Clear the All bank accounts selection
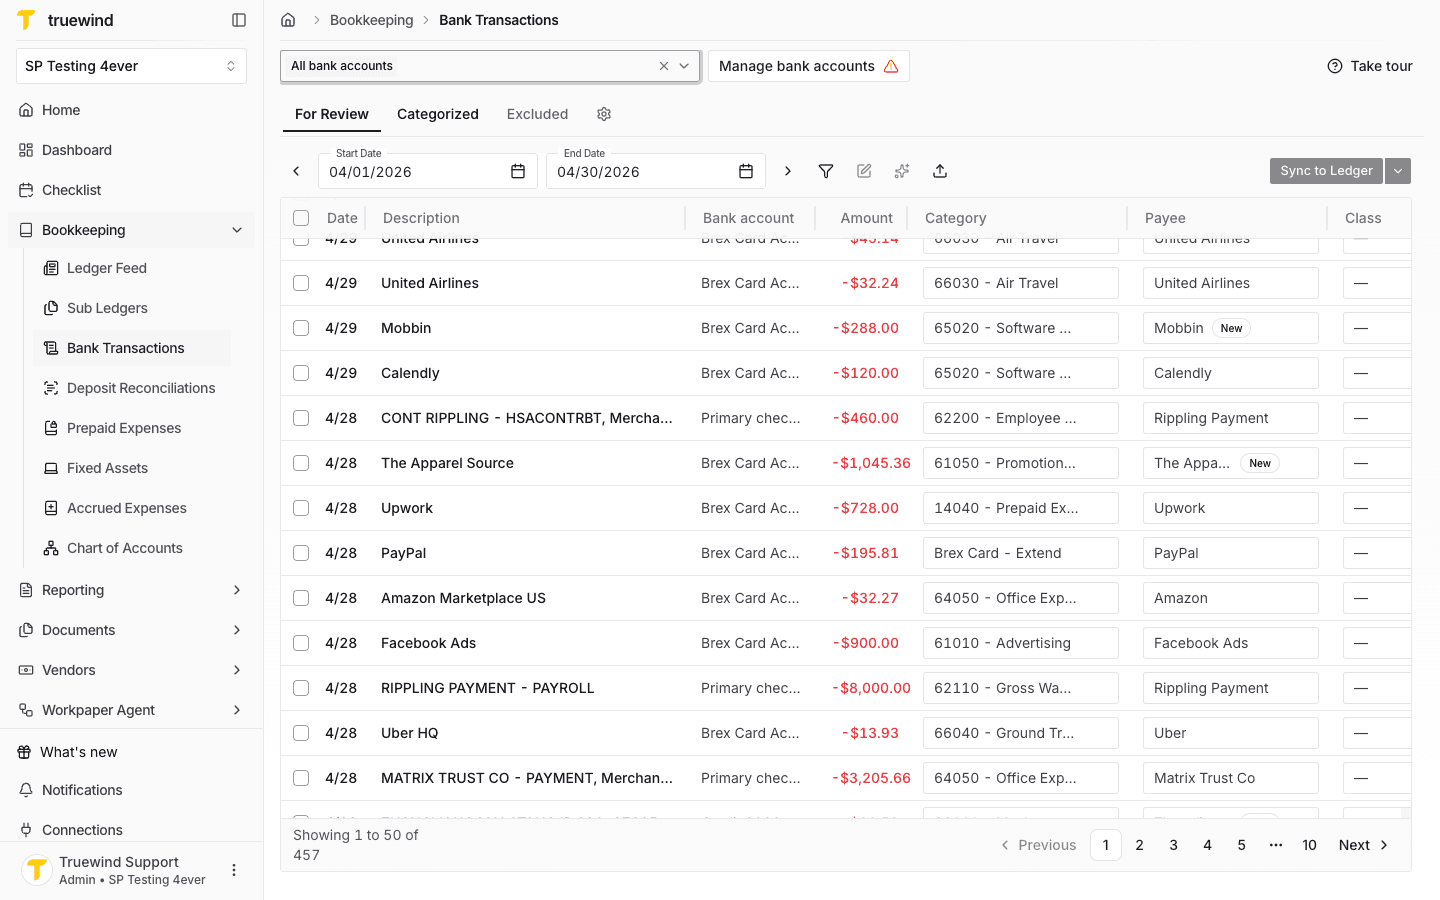This screenshot has height=900, width=1440. tap(664, 66)
